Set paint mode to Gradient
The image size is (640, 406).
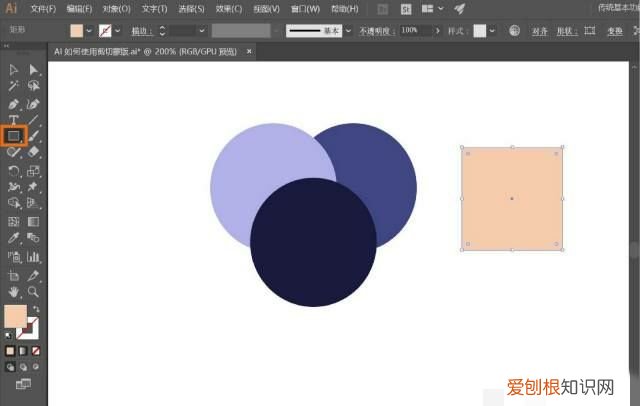coord(23,351)
